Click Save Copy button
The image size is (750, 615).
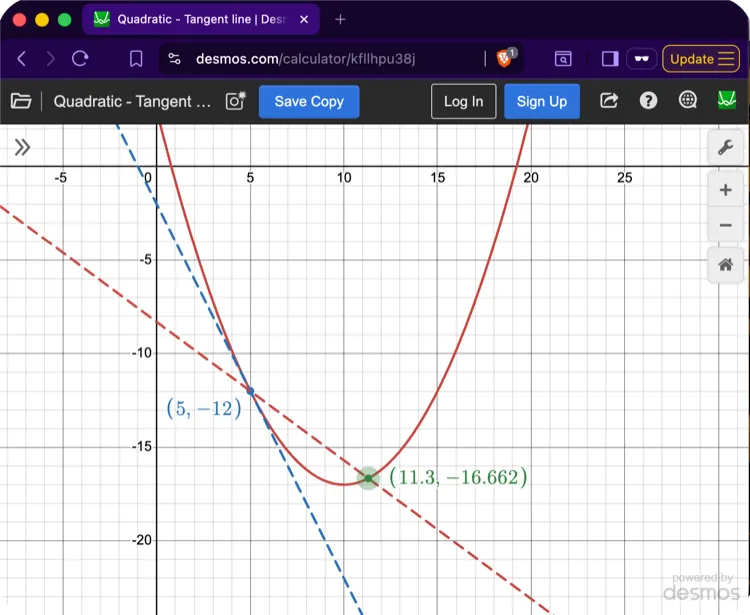[x=309, y=101]
